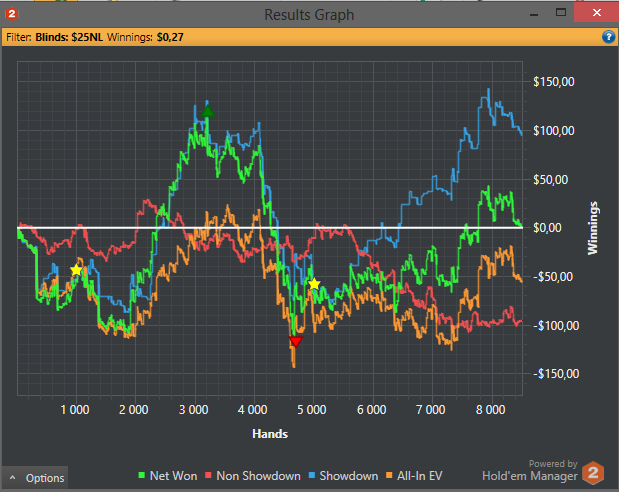Click the red lowest-point triangle marker
619x492 pixels.
[295, 341]
